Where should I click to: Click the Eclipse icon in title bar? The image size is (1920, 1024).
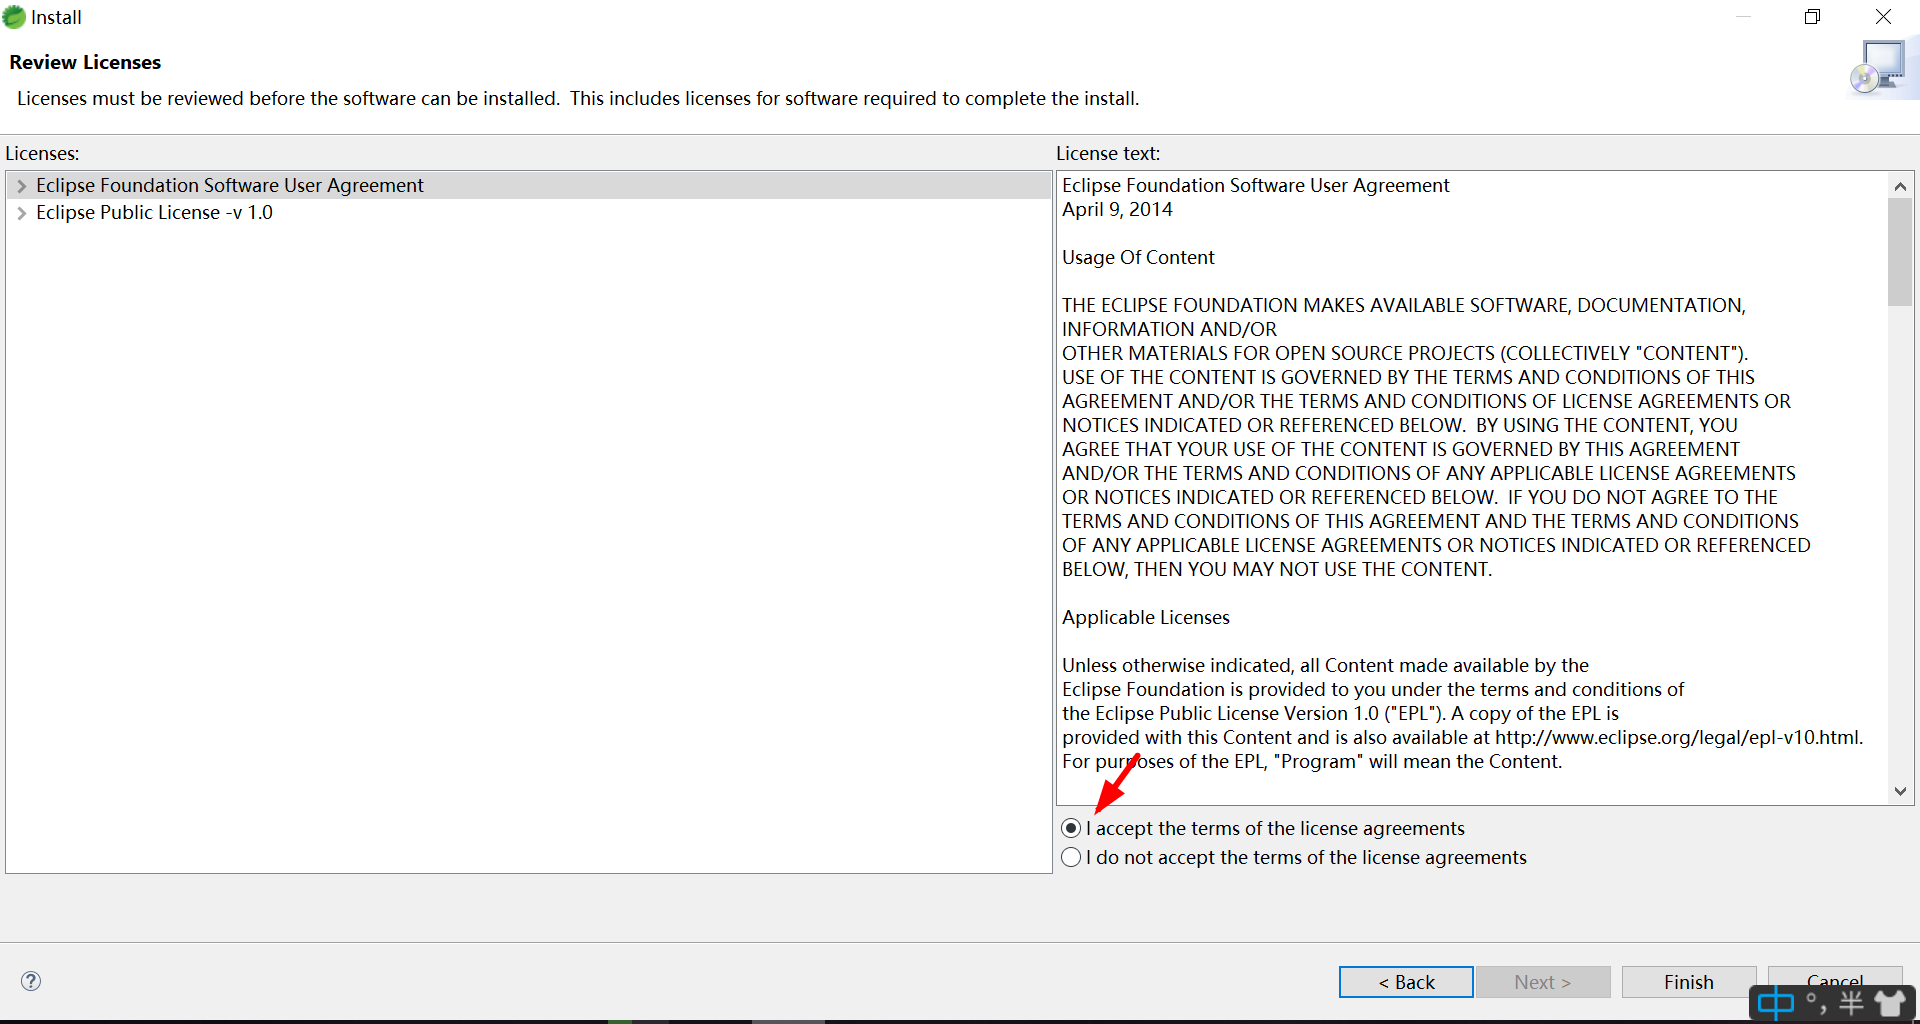tap(14, 17)
